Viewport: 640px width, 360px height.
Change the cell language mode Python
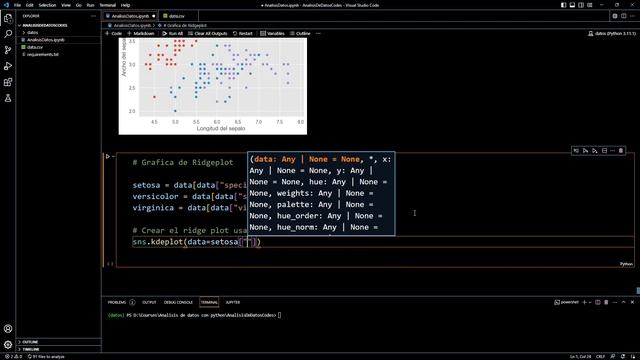(626, 264)
